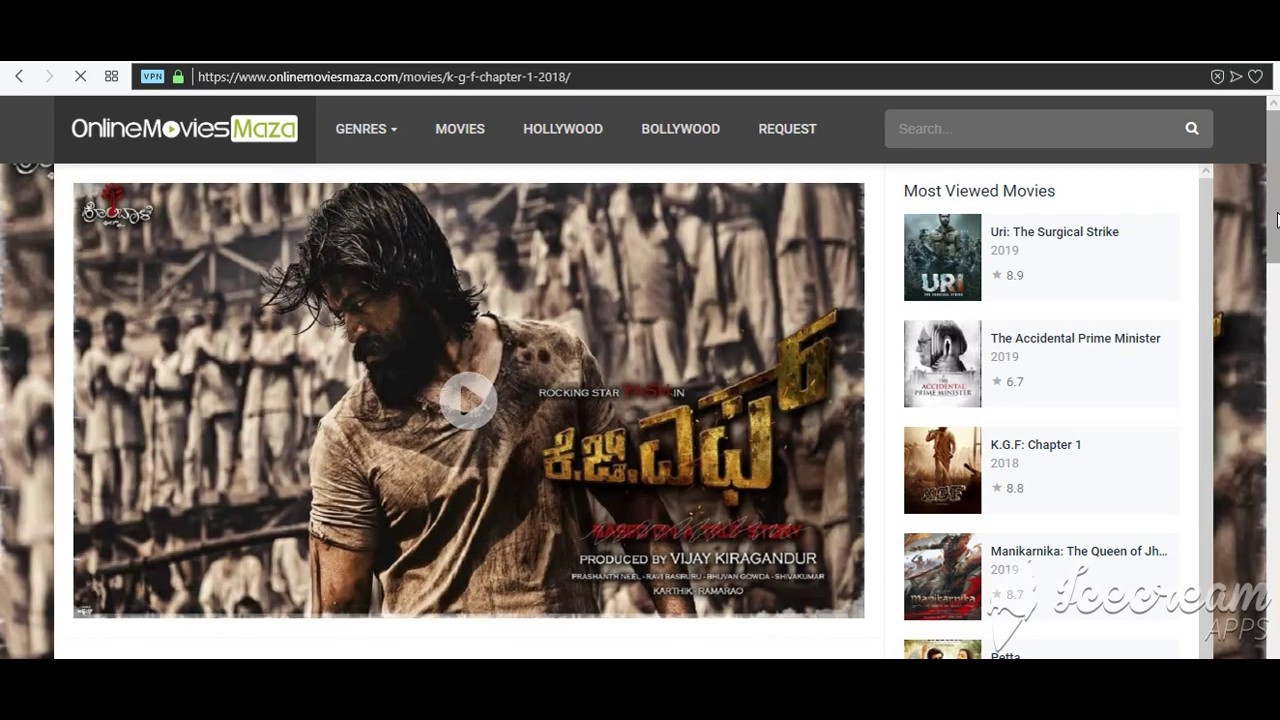Toggle the VPN badge in address bar

click(152, 76)
